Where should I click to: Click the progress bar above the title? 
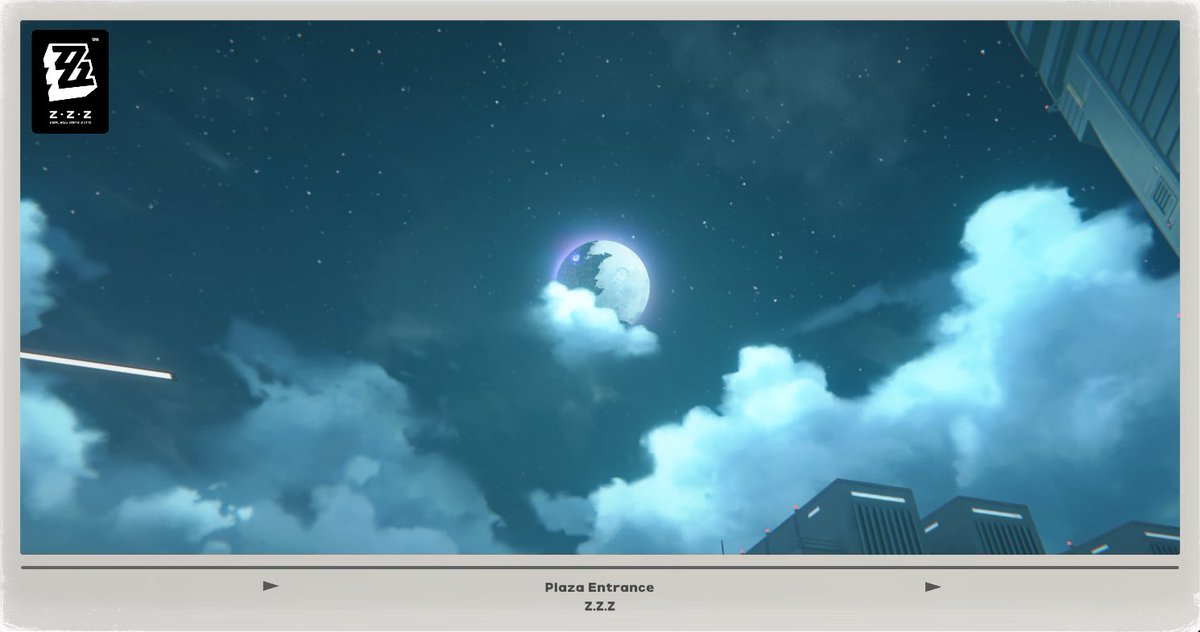pyautogui.click(x=600, y=568)
